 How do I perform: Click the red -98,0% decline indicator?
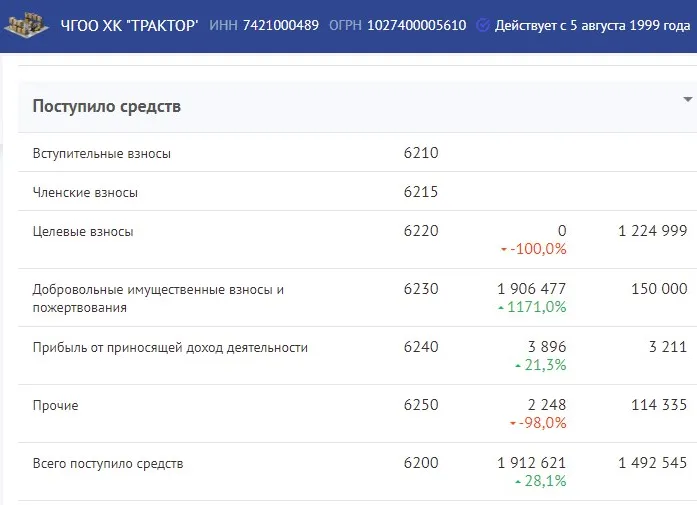click(538, 423)
